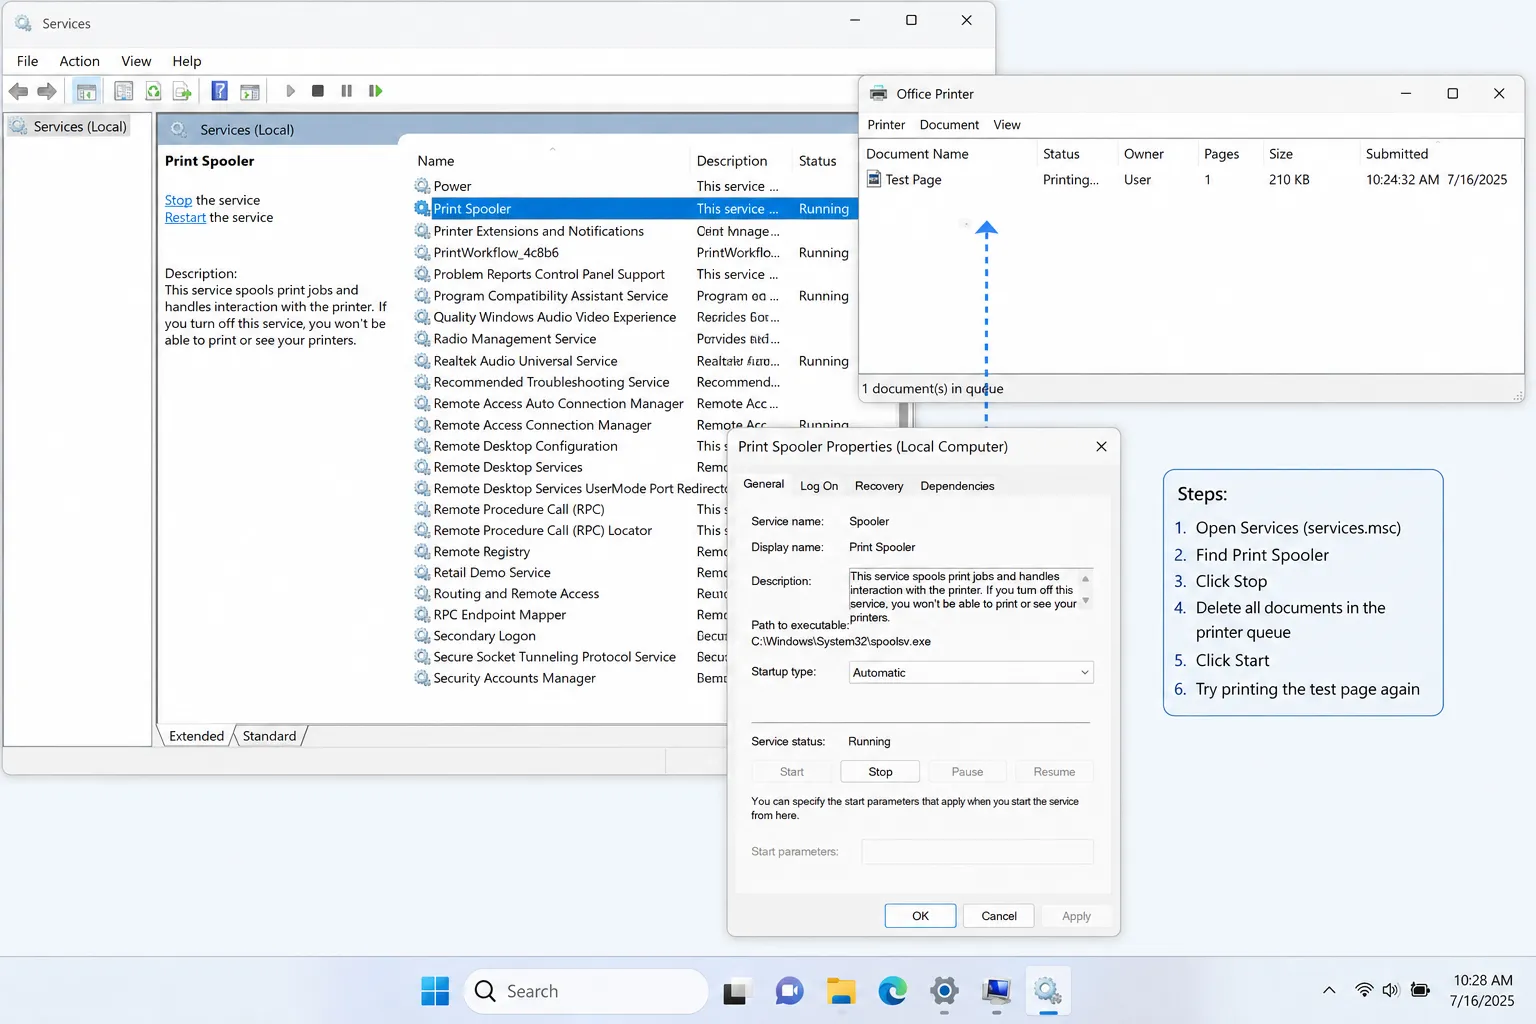
Task: Click the clock showing 10:28 AM
Action: 1482,981
